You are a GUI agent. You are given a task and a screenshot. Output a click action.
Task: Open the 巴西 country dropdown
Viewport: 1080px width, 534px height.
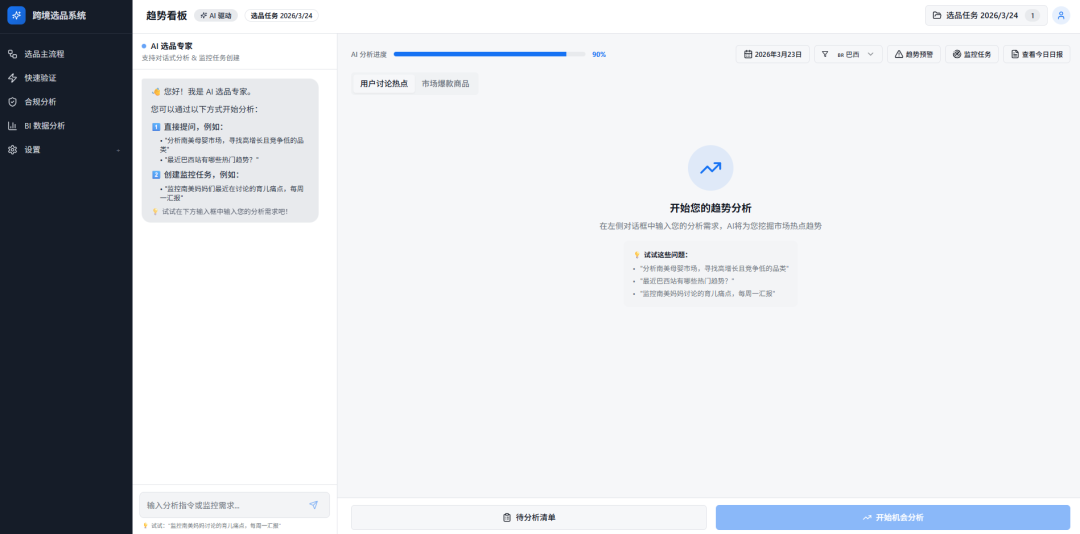point(848,54)
